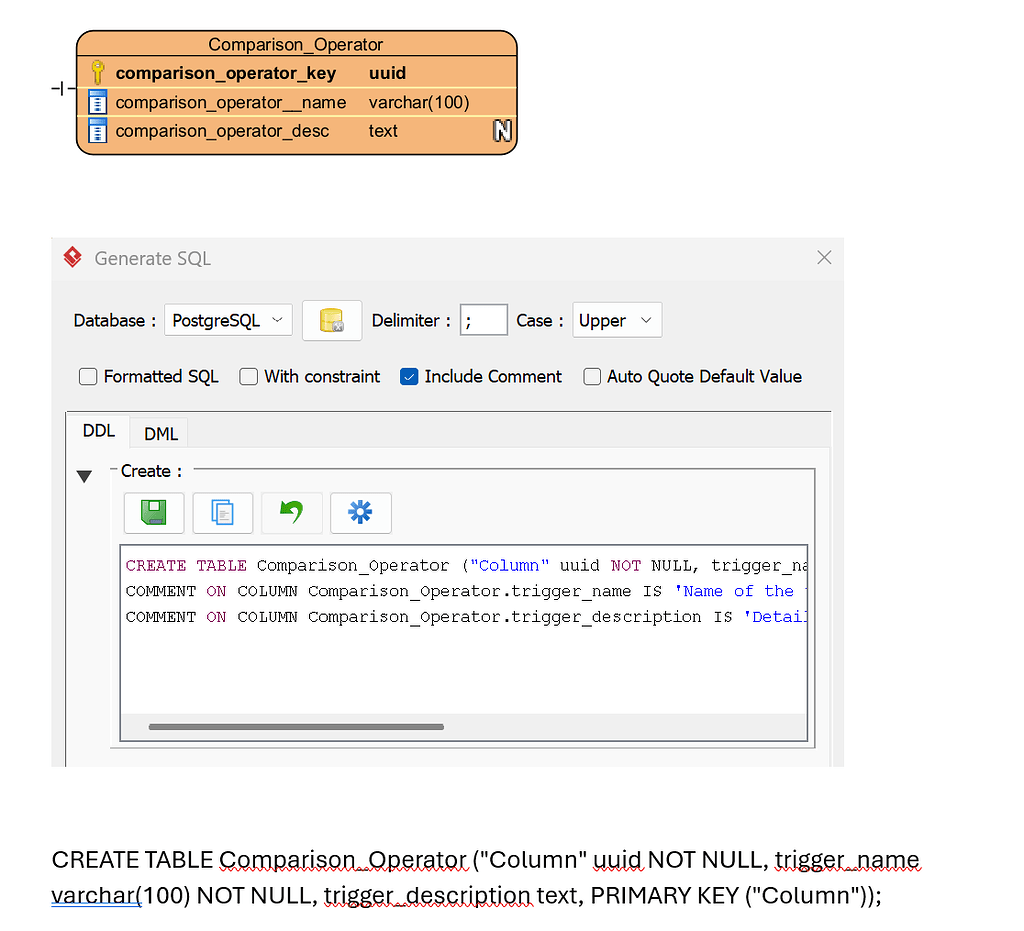Click the column icon beside comparison_operator__name

coord(97,102)
